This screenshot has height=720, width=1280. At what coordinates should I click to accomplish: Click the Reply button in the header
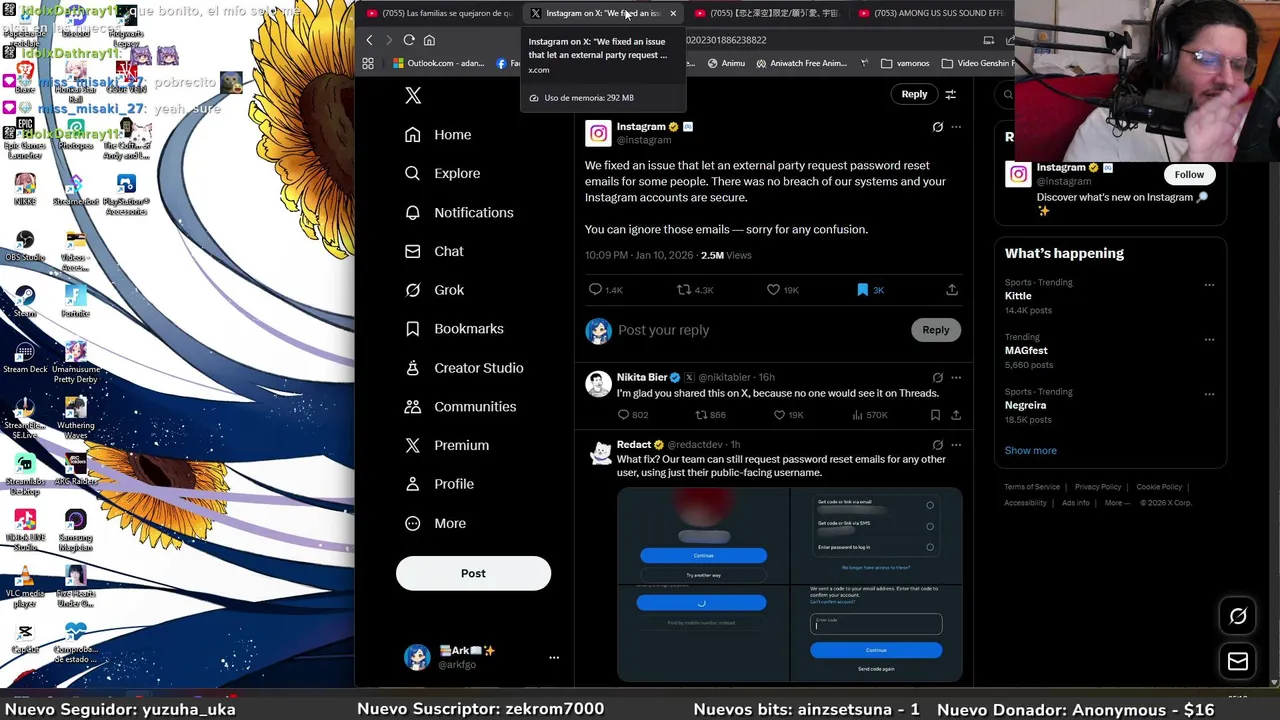click(914, 94)
